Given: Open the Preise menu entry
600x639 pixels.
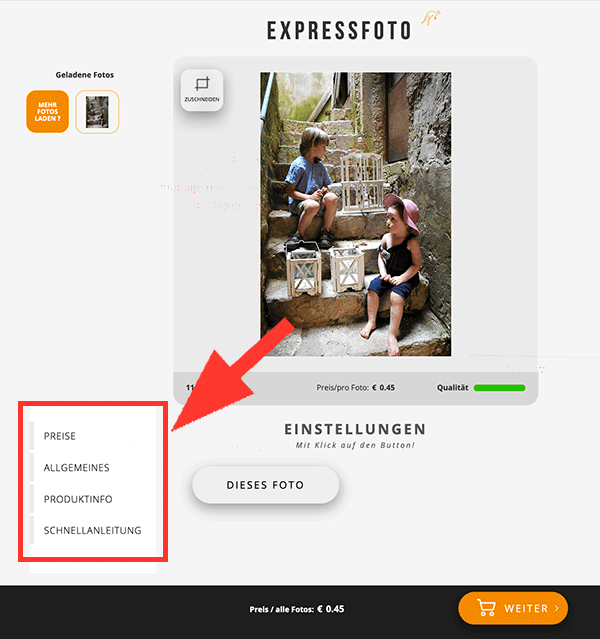Looking at the screenshot, I should (60, 436).
